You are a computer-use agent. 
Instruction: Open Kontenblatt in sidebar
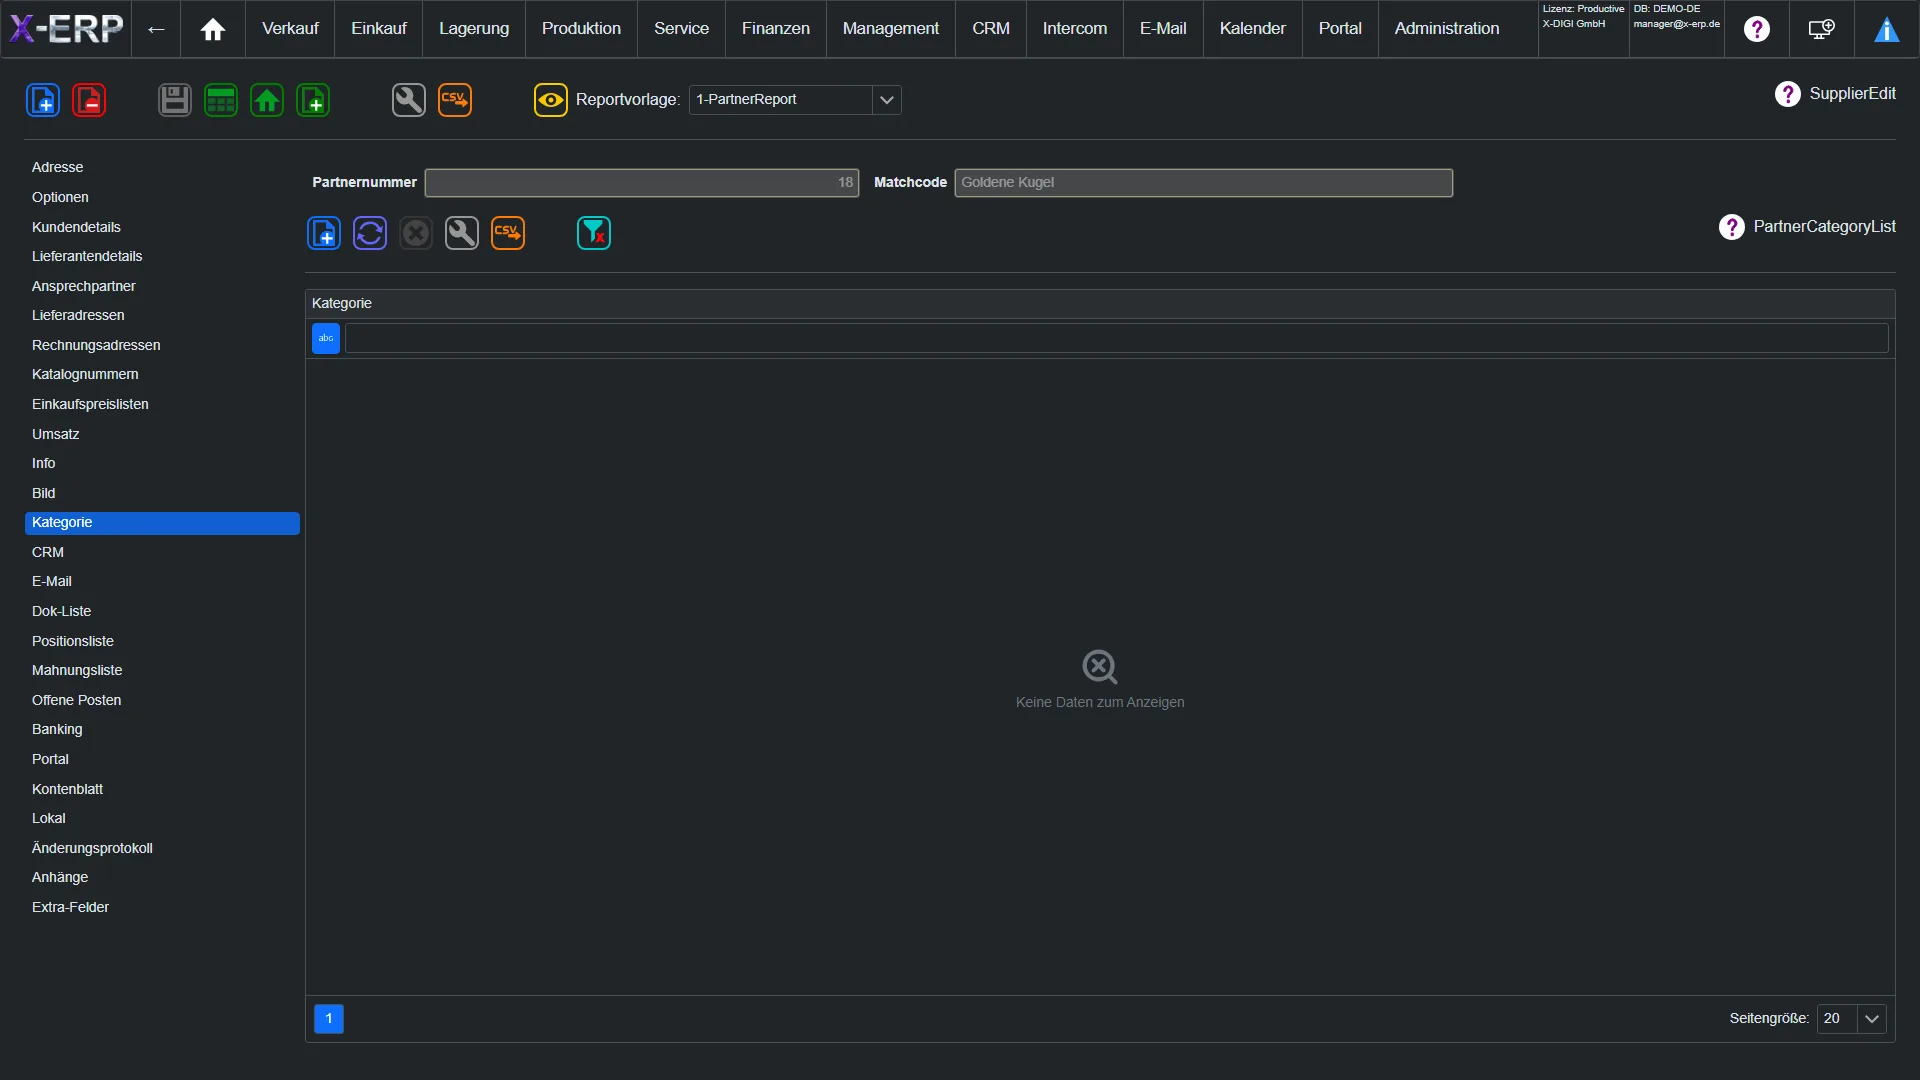162,790
